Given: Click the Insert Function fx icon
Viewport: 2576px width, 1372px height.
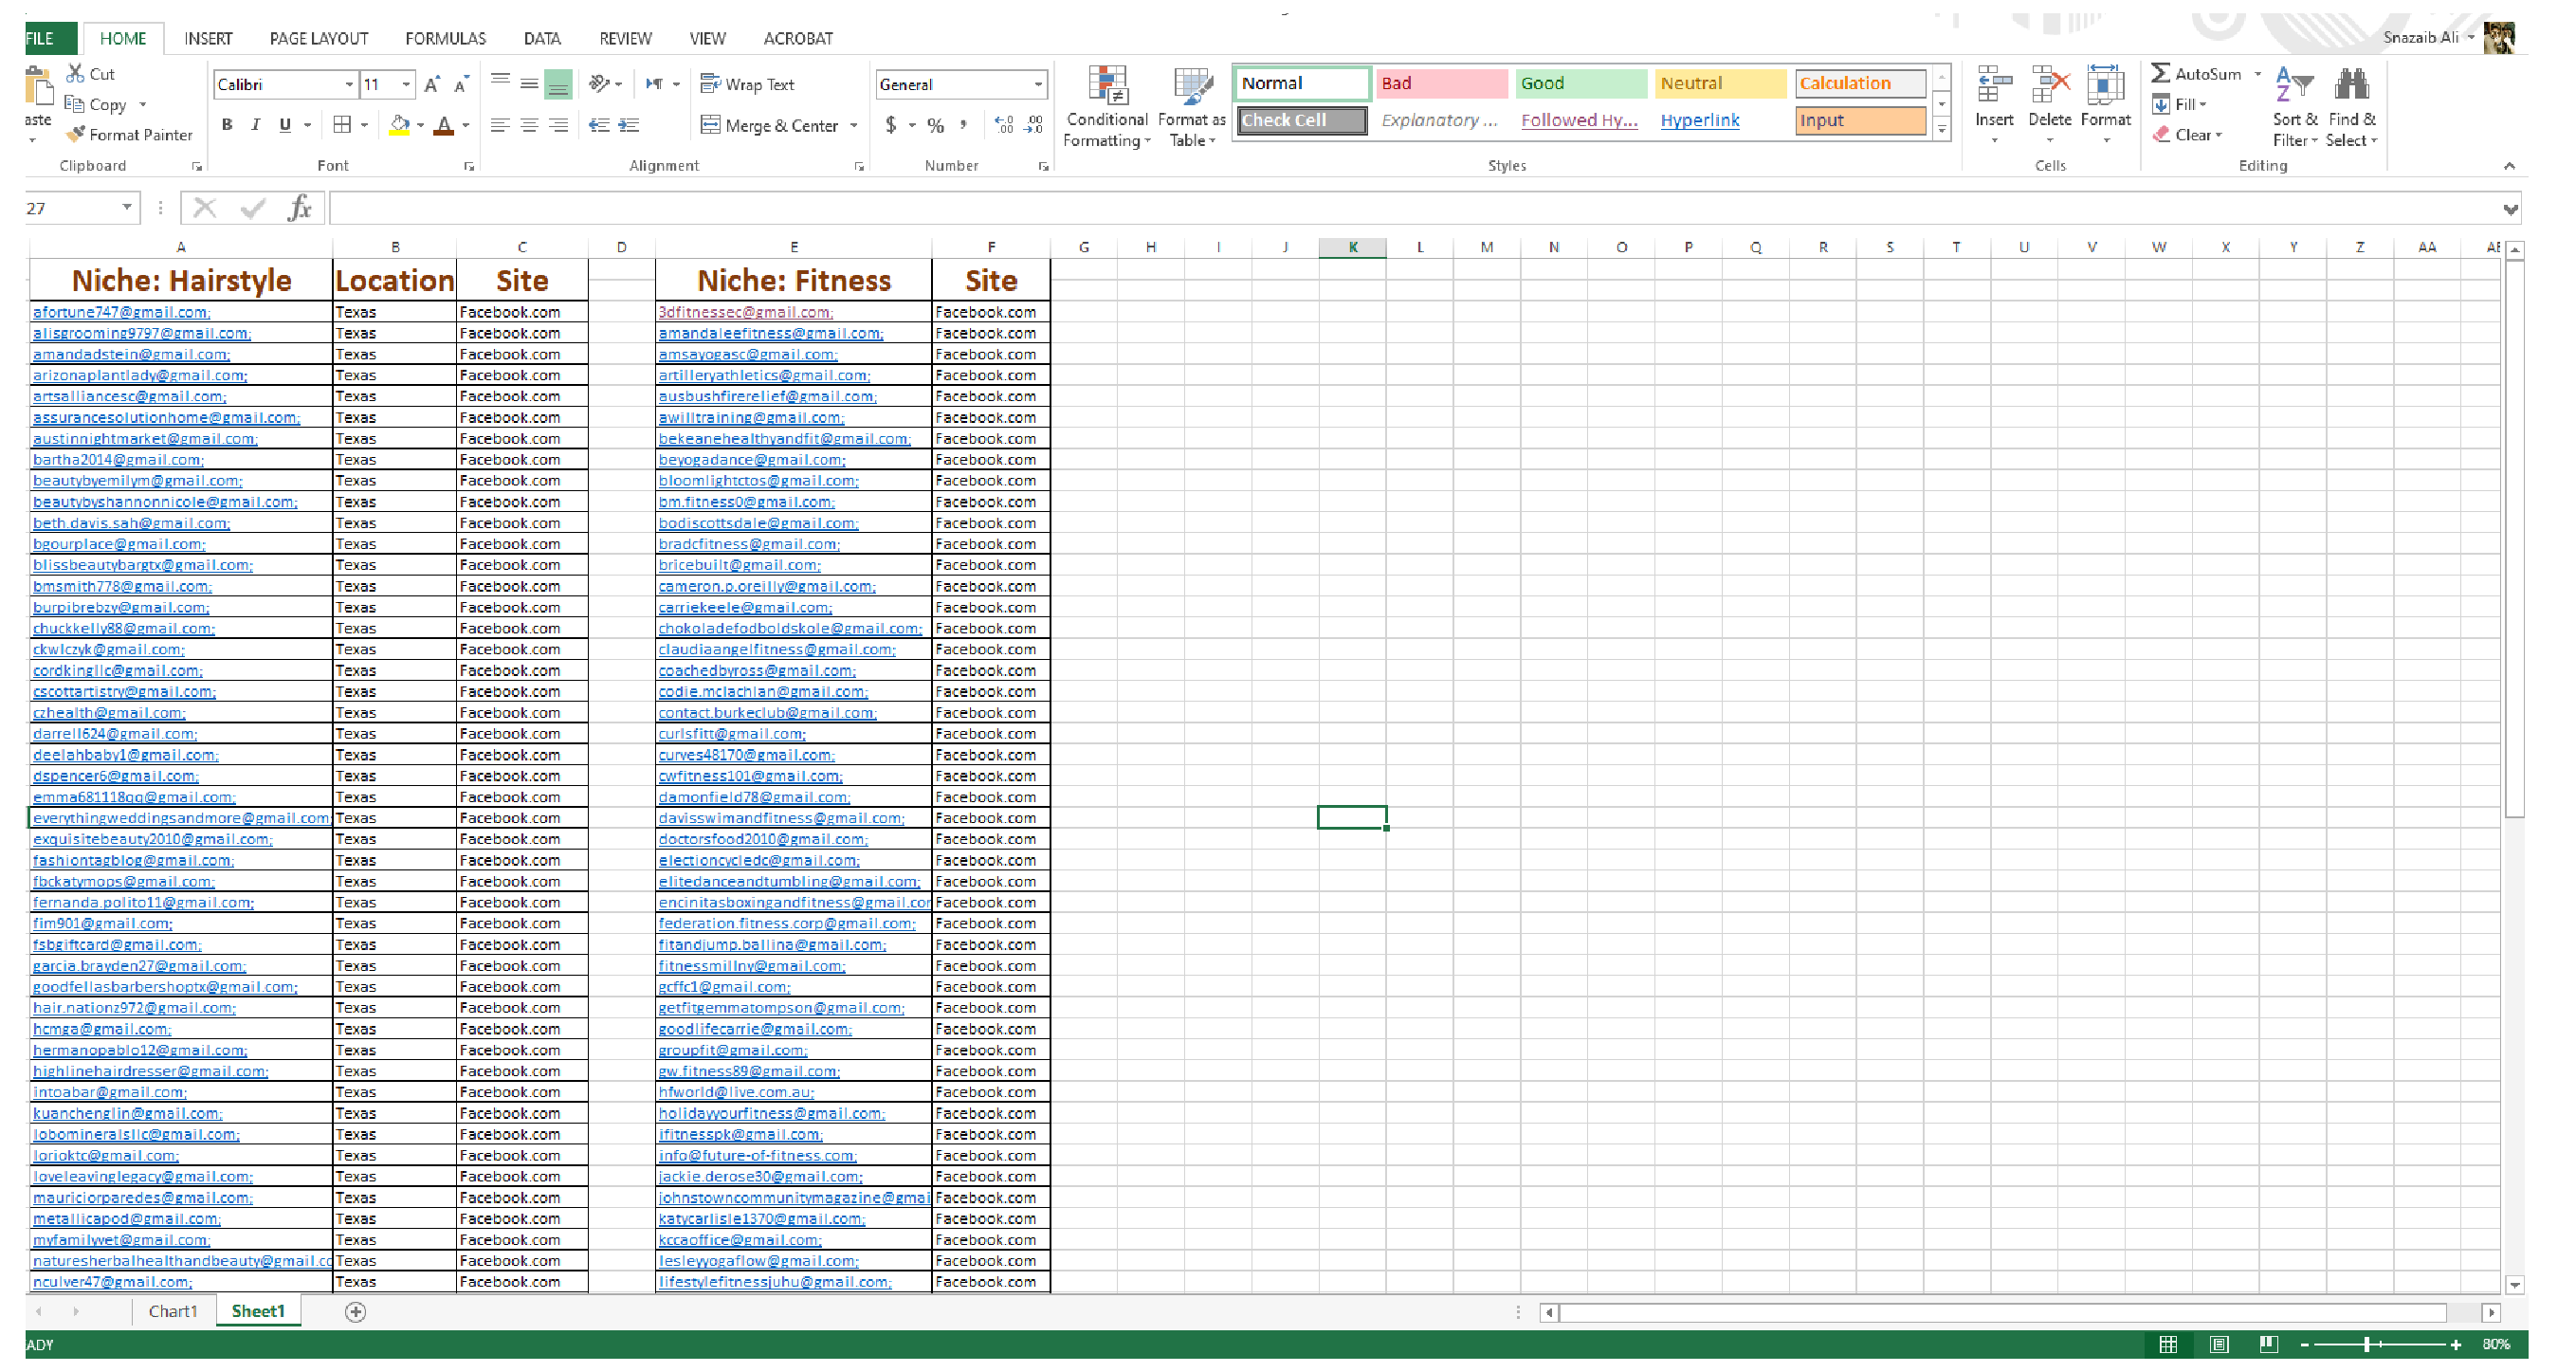Looking at the screenshot, I should point(299,208).
